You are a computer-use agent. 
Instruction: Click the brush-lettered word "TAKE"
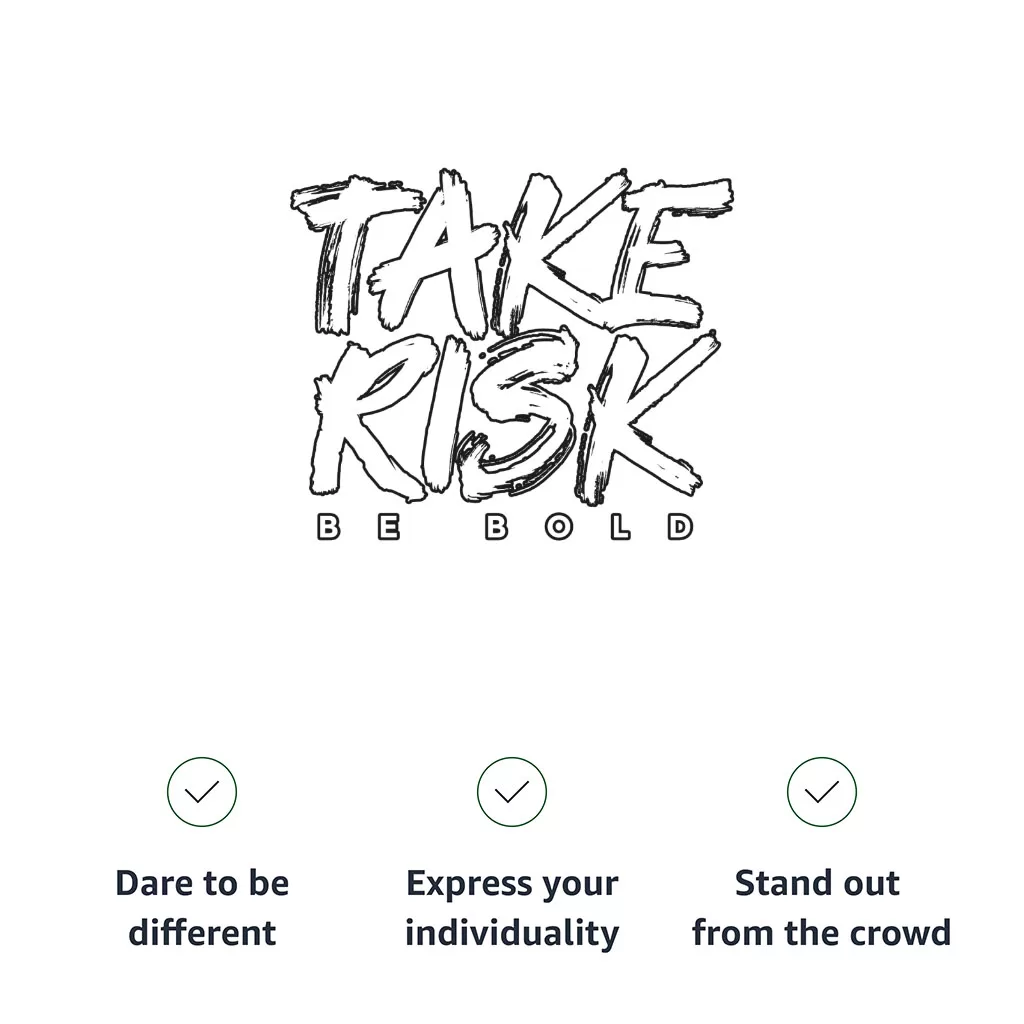[x=510, y=255]
